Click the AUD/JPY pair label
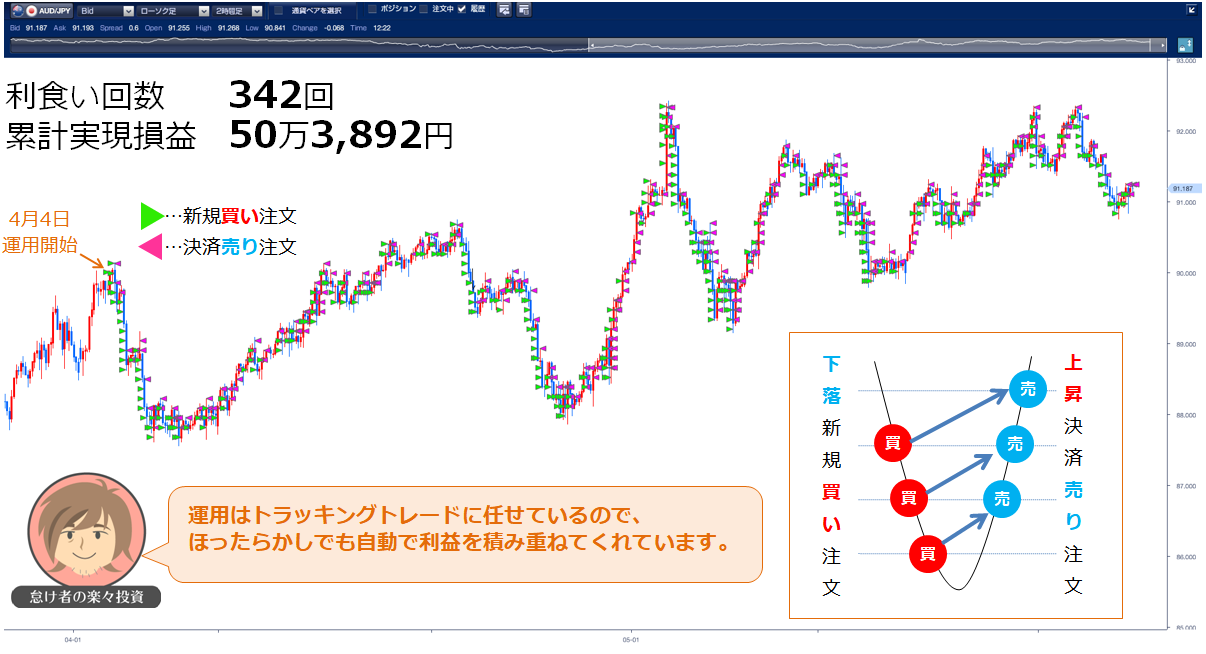Screen dimensions: 1206x654 click(56, 10)
